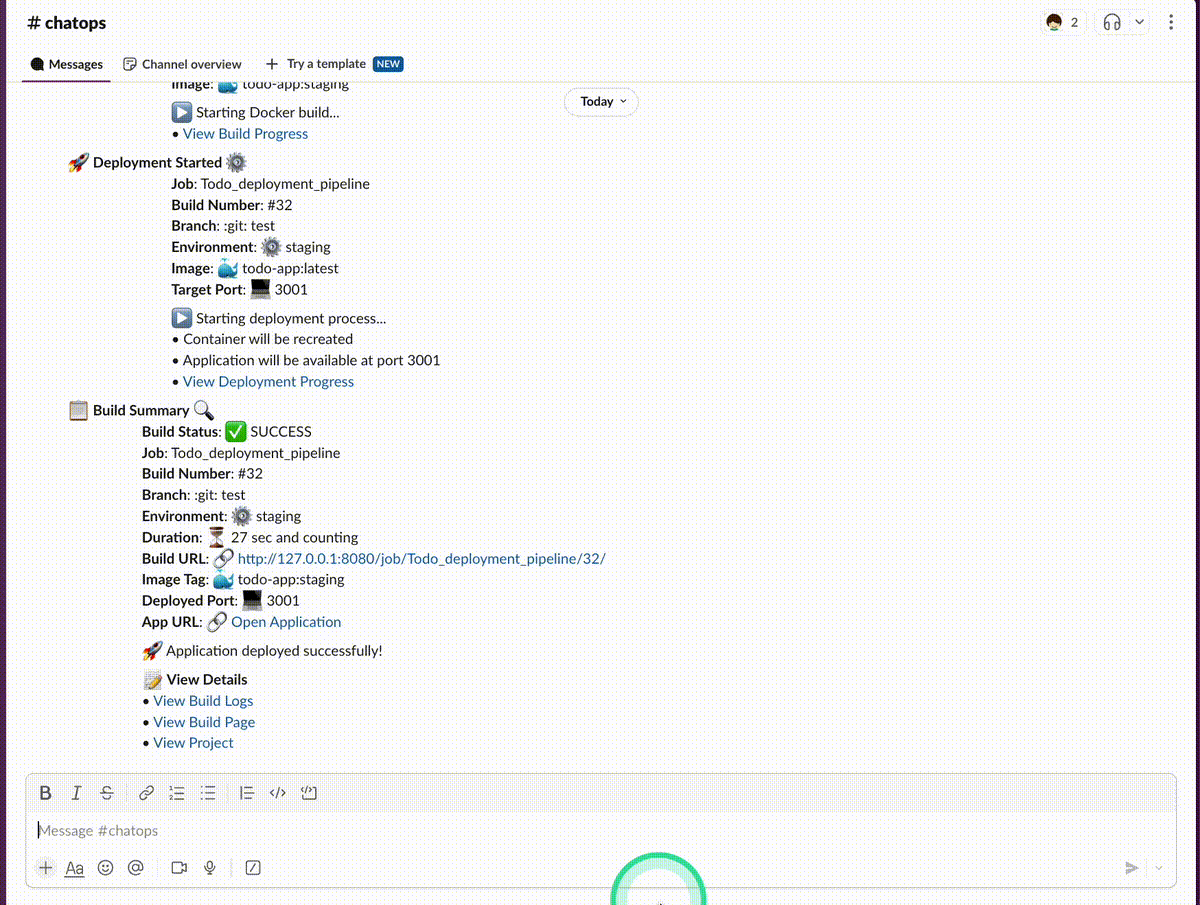Toggle italic formatting in composer
The height and width of the screenshot is (905, 1200).
click(x=76, y=793)
